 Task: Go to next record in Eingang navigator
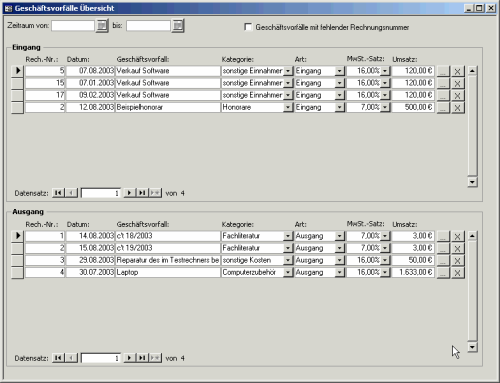[x=129, y=193]
